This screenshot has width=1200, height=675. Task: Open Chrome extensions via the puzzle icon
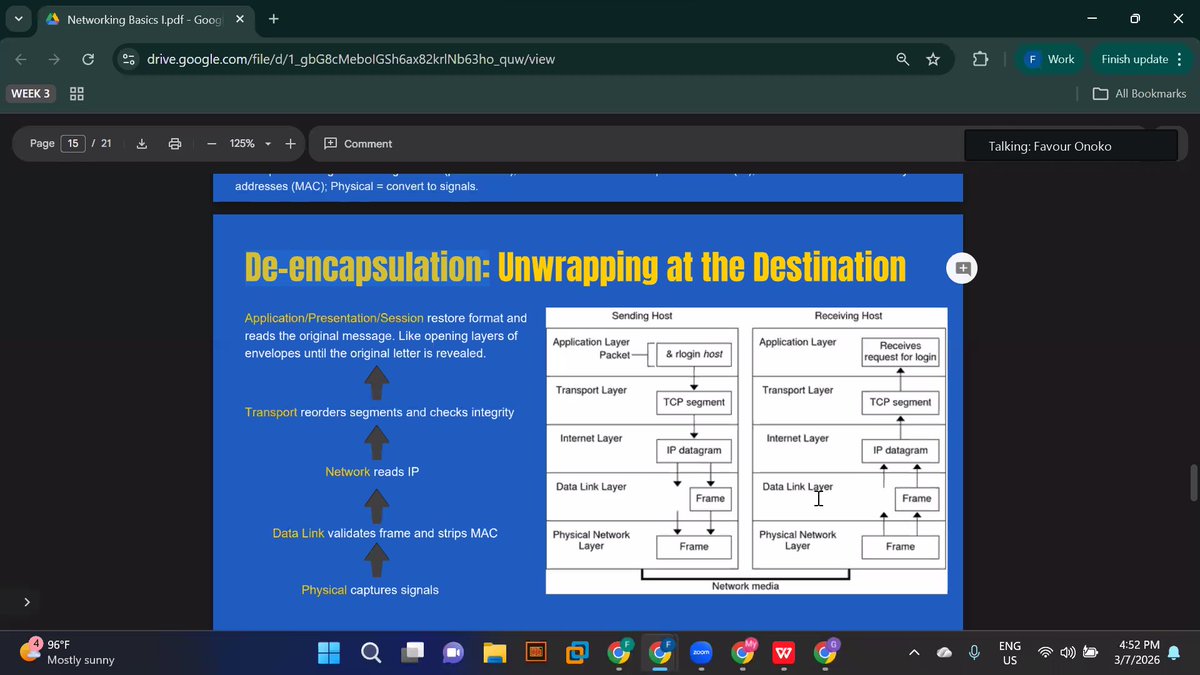[981, 59]
